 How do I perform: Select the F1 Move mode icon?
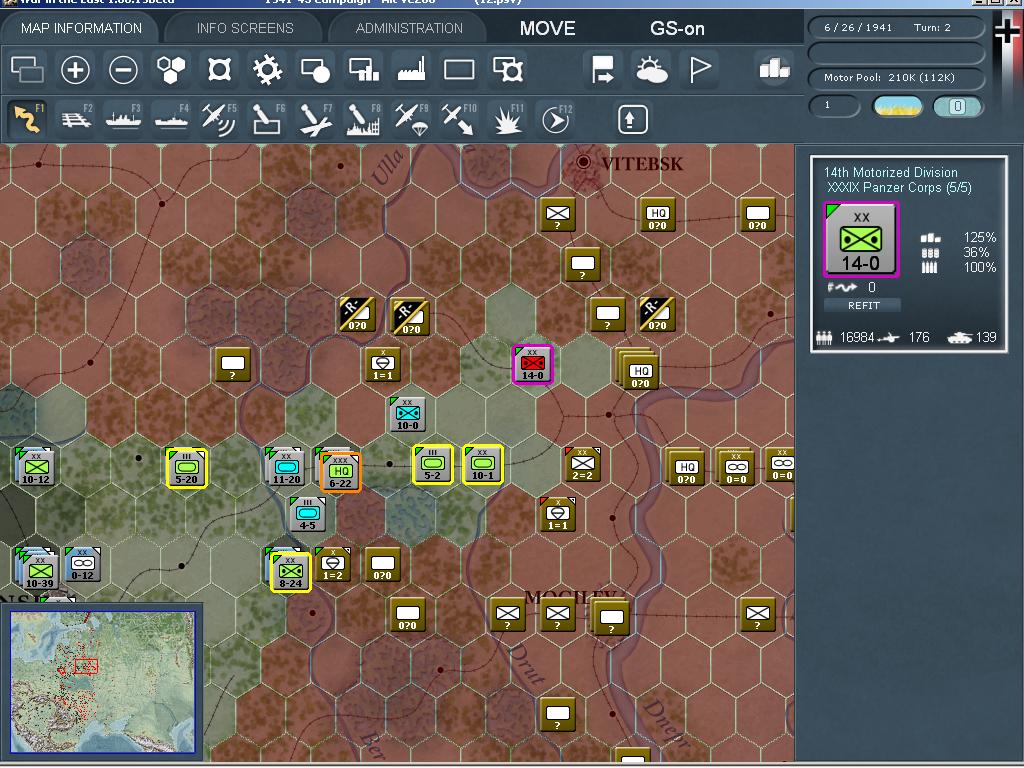(27, 119)
